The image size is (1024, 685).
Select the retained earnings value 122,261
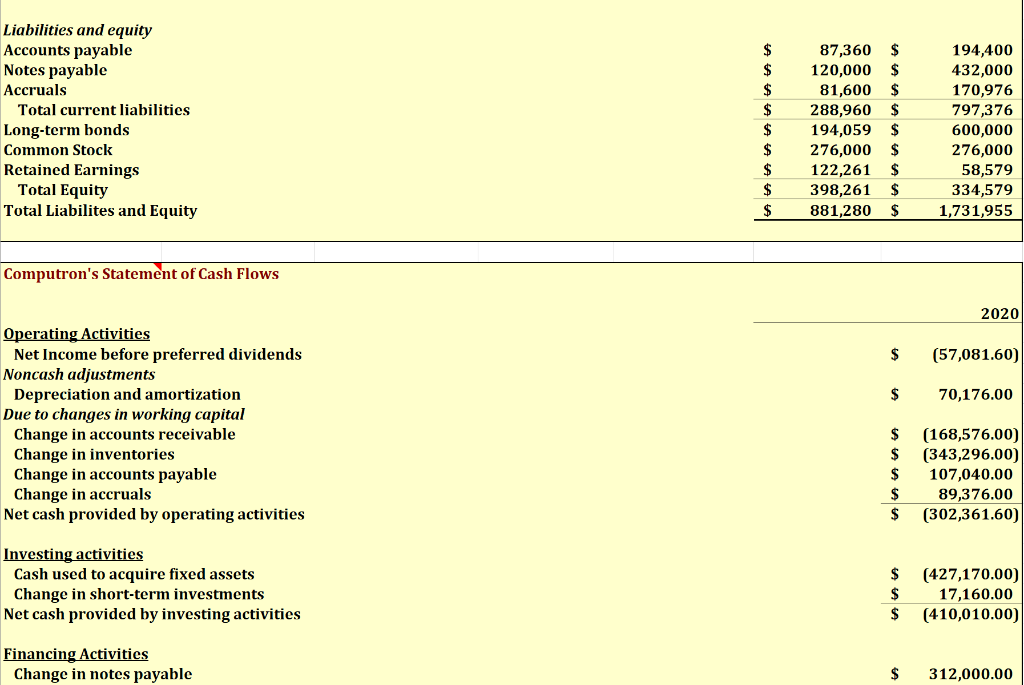pos(840,170)
